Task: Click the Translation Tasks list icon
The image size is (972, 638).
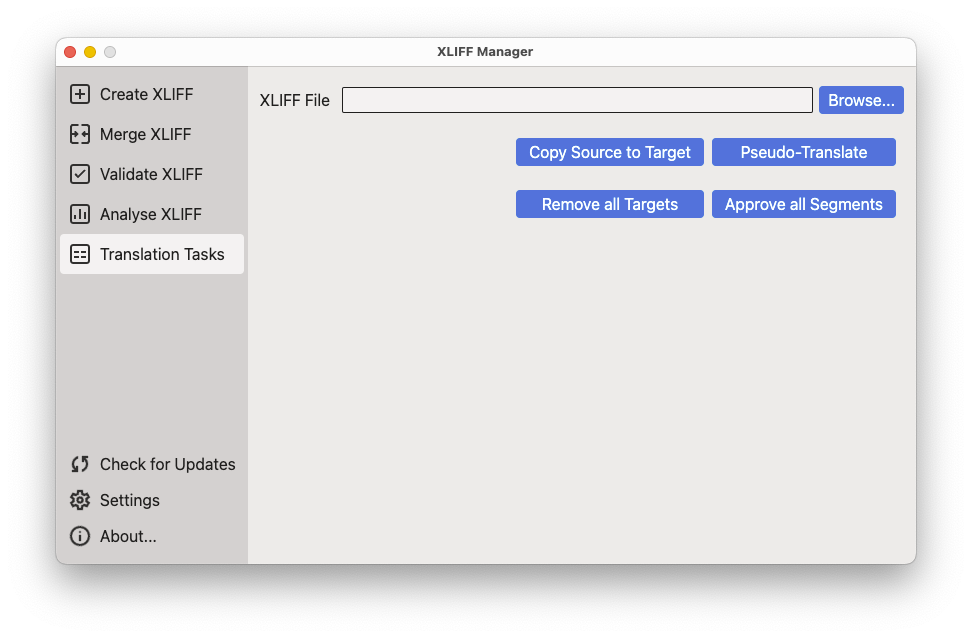Action: point(80,254)
